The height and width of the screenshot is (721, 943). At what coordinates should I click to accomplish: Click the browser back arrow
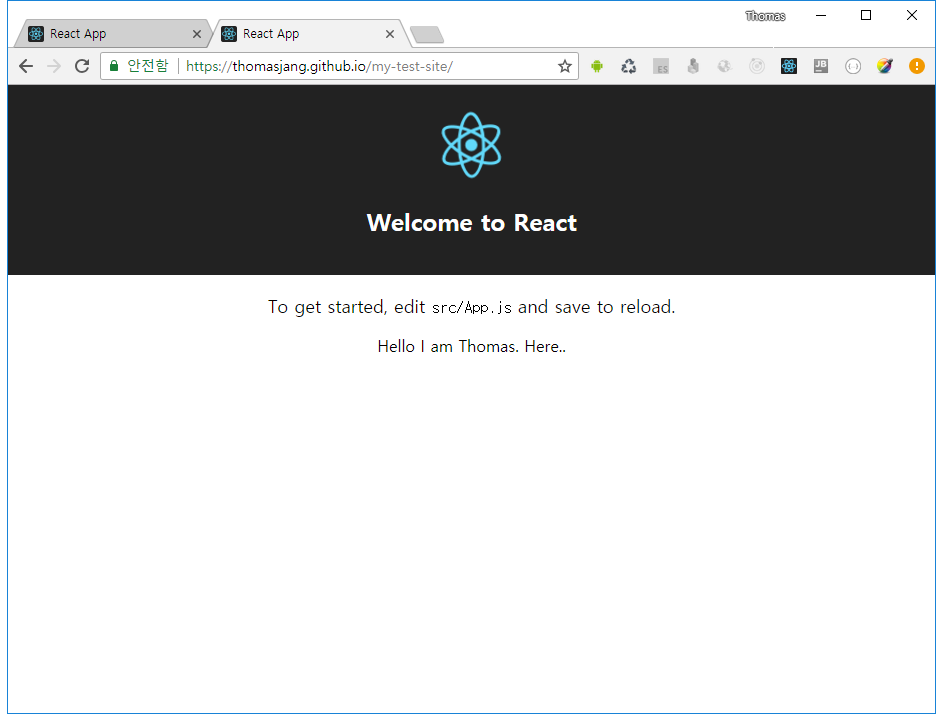coord(25,66)
